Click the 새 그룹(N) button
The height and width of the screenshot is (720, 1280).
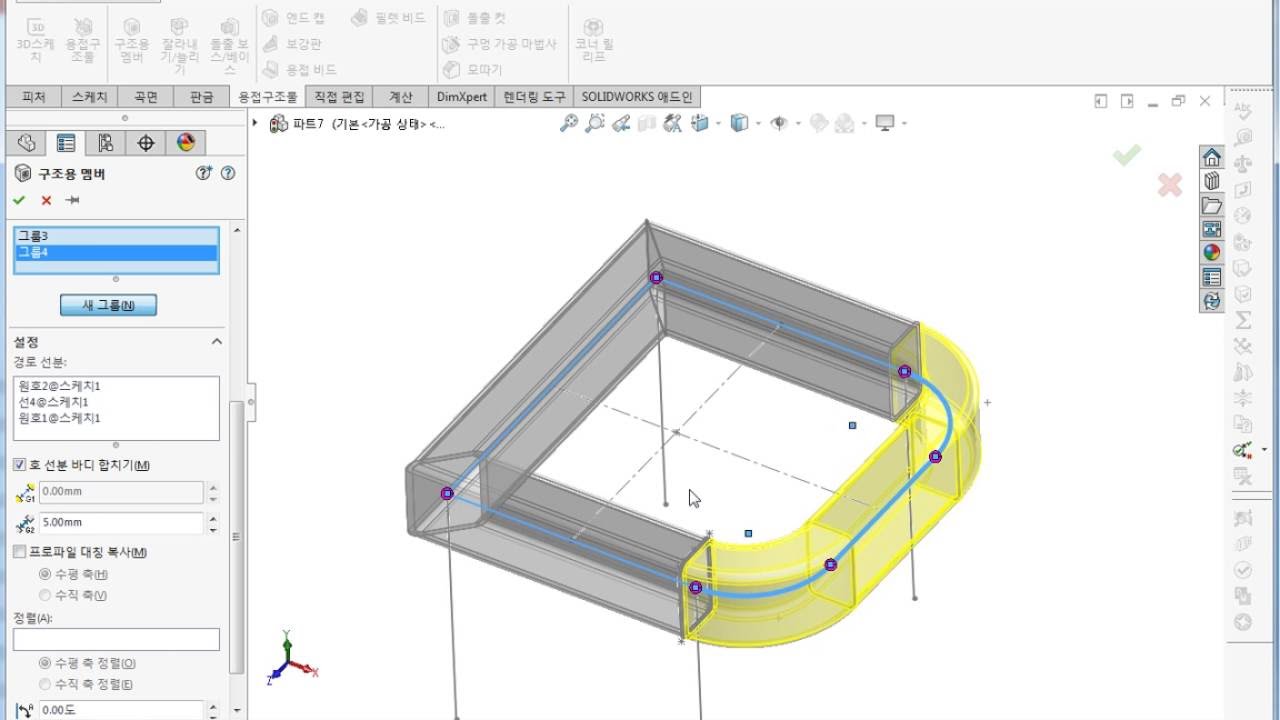click(x=108, y=305)
